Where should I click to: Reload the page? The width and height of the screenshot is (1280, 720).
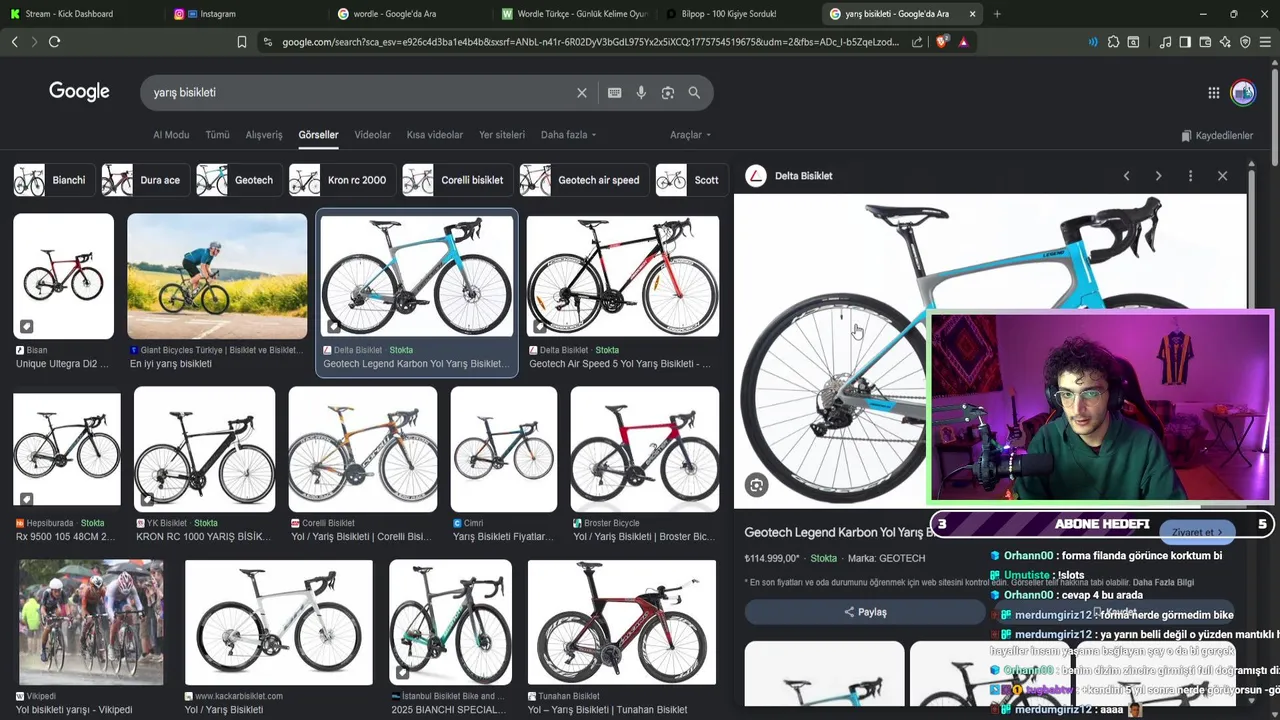(x=54, y=42)
